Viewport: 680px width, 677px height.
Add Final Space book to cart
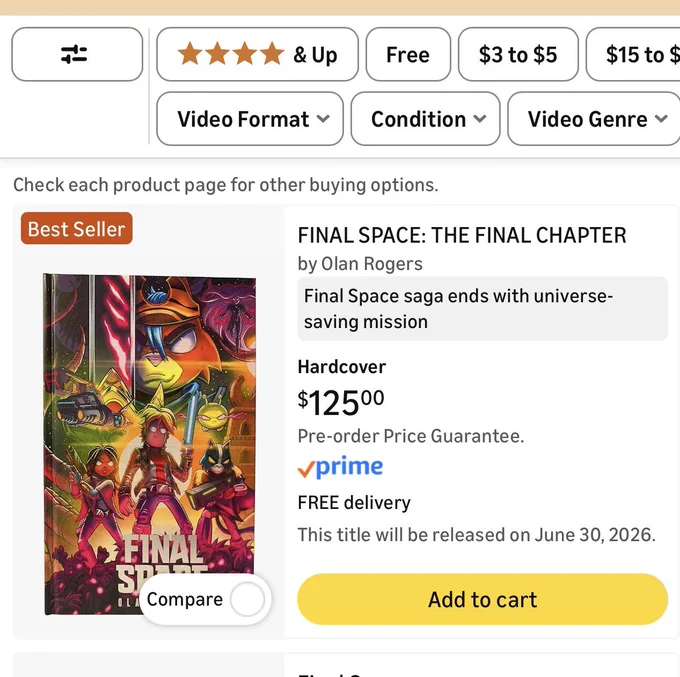482,599
